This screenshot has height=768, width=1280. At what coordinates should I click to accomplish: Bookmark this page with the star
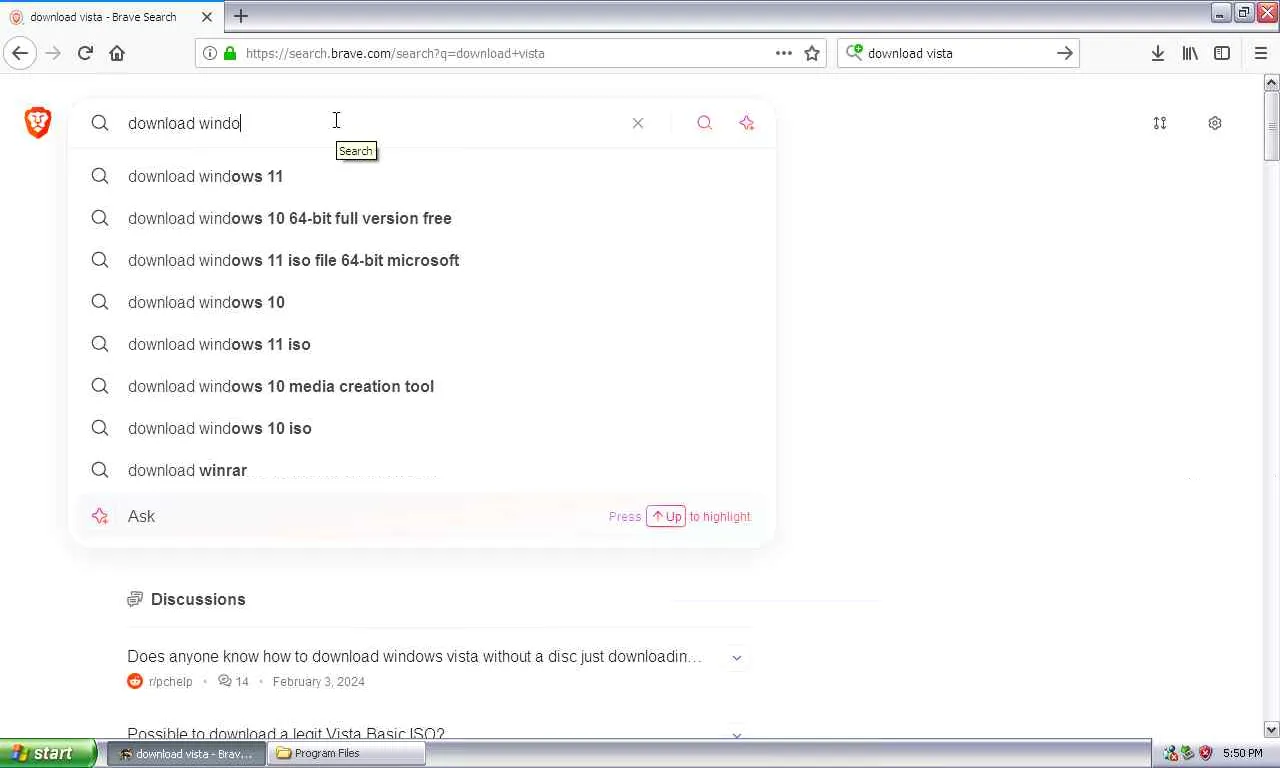[812, 53]
